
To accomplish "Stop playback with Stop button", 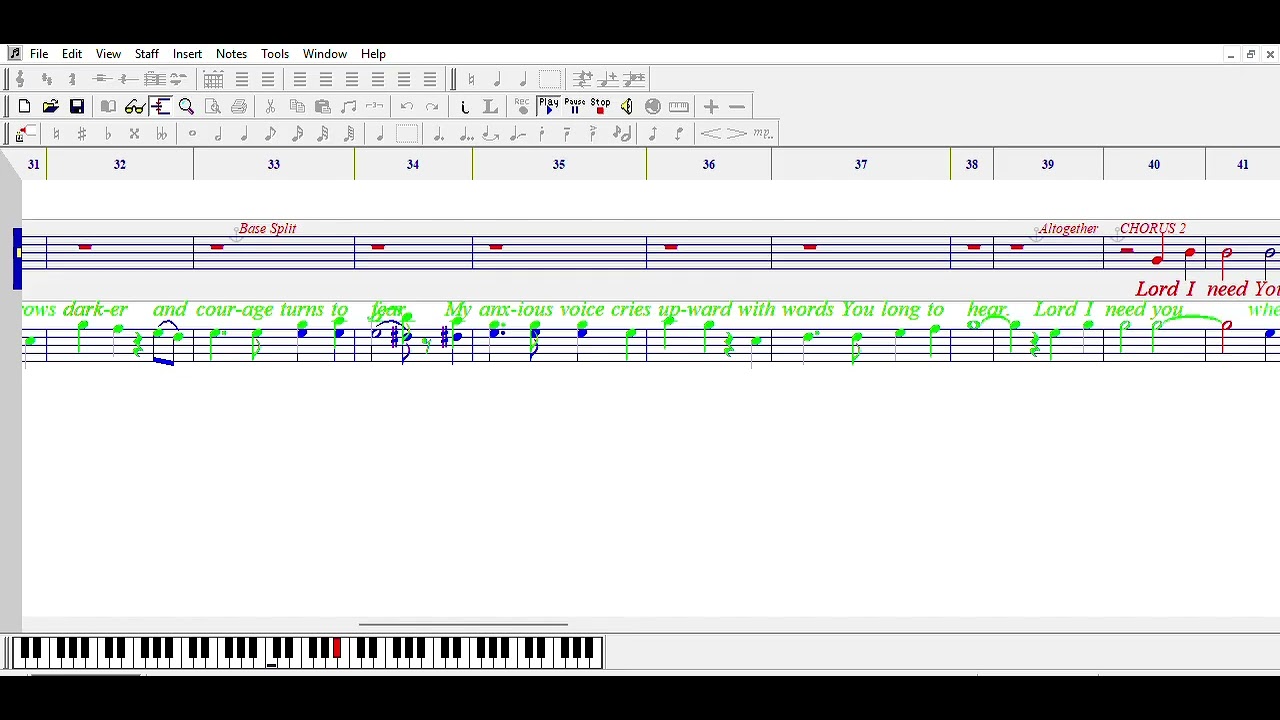I will pyautogui.click(x=600, y=106).
